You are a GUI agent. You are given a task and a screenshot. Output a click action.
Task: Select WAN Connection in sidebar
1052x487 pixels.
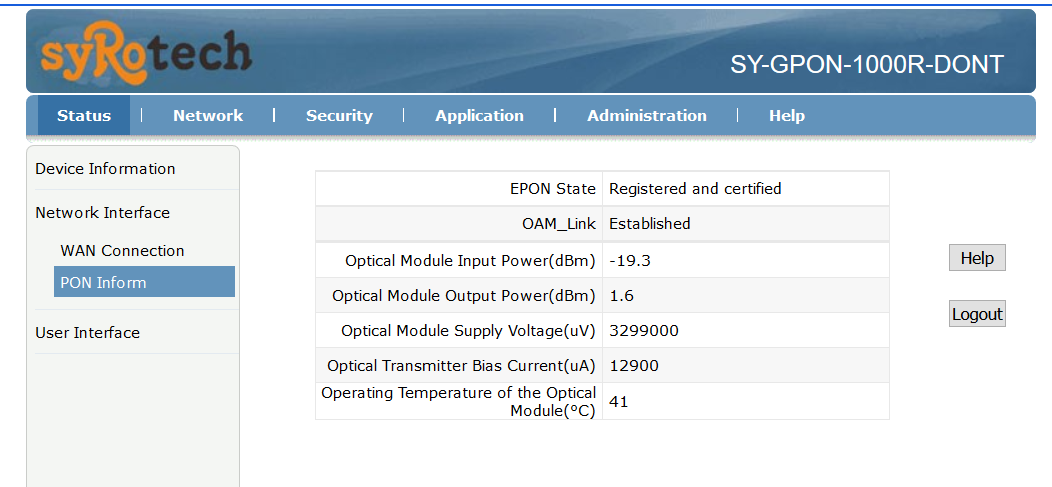tap(122, 251)
